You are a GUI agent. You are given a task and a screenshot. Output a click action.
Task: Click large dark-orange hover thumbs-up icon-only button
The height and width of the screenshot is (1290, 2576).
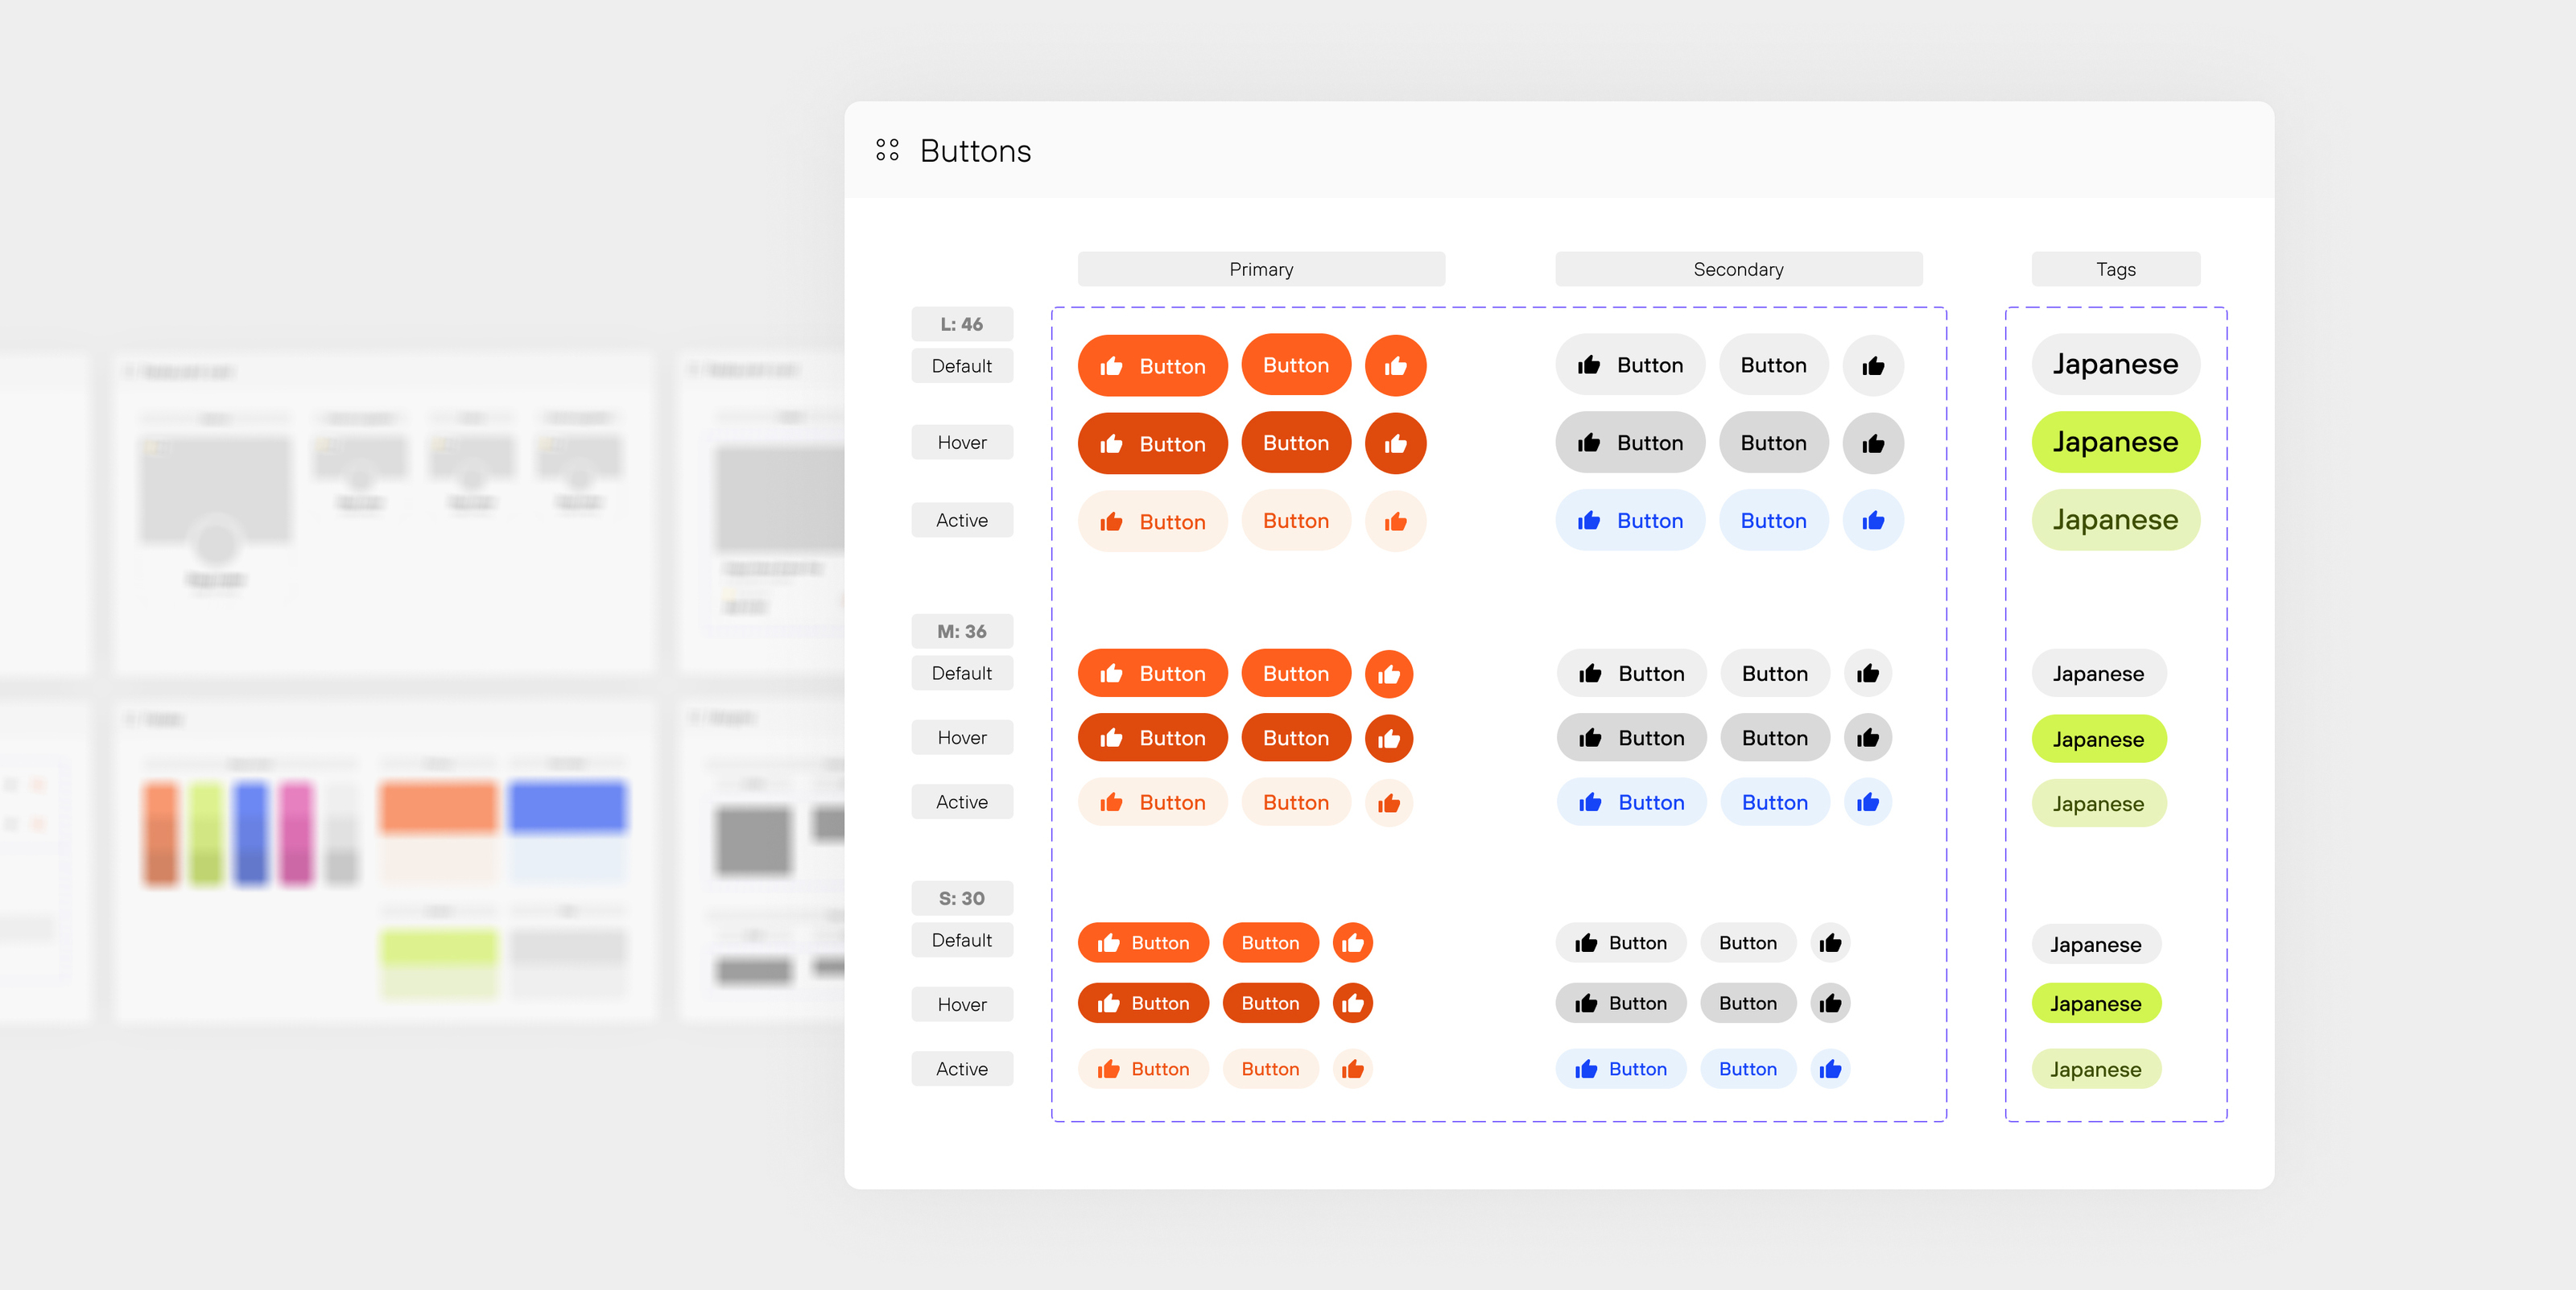click(x=1395, y=444)
